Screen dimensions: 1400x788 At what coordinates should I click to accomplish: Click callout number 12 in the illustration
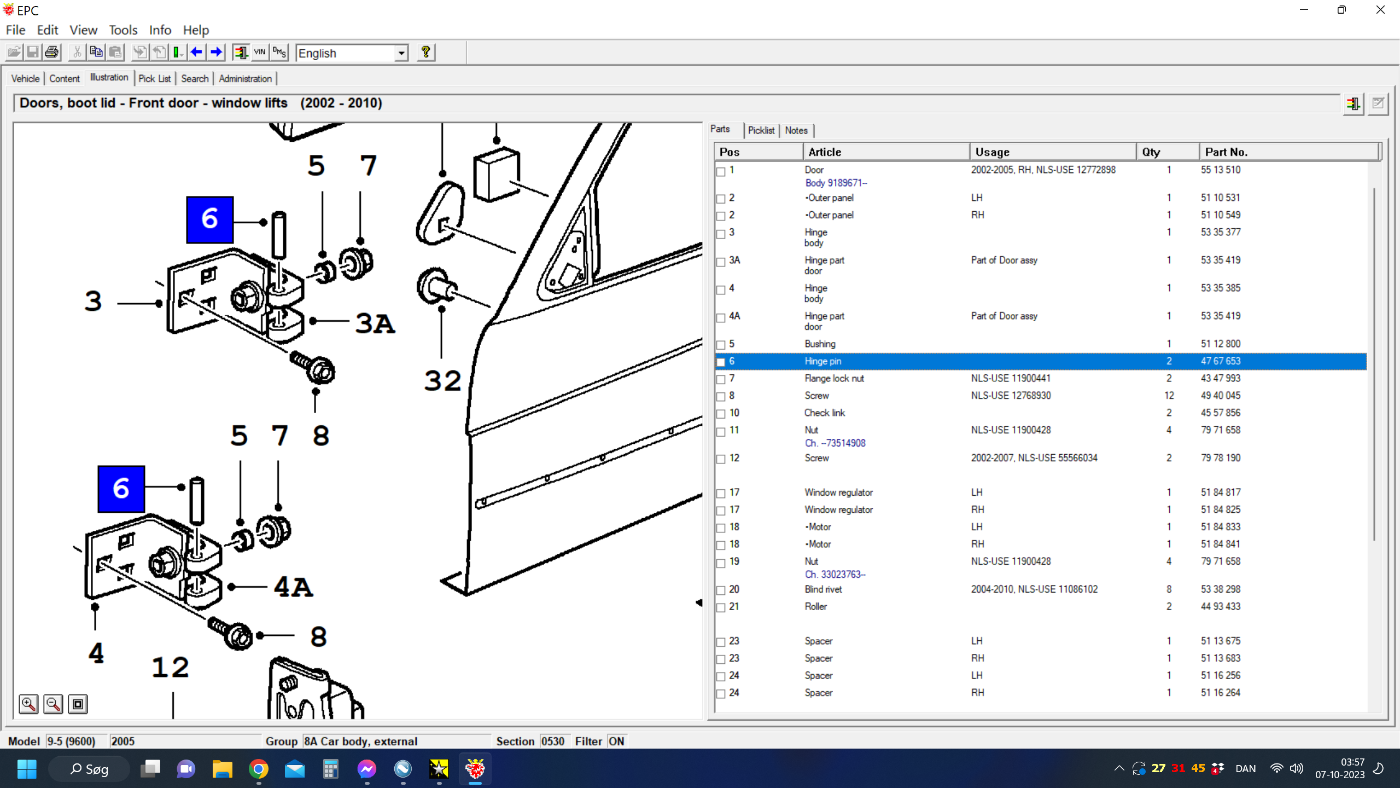coord(171,668)
